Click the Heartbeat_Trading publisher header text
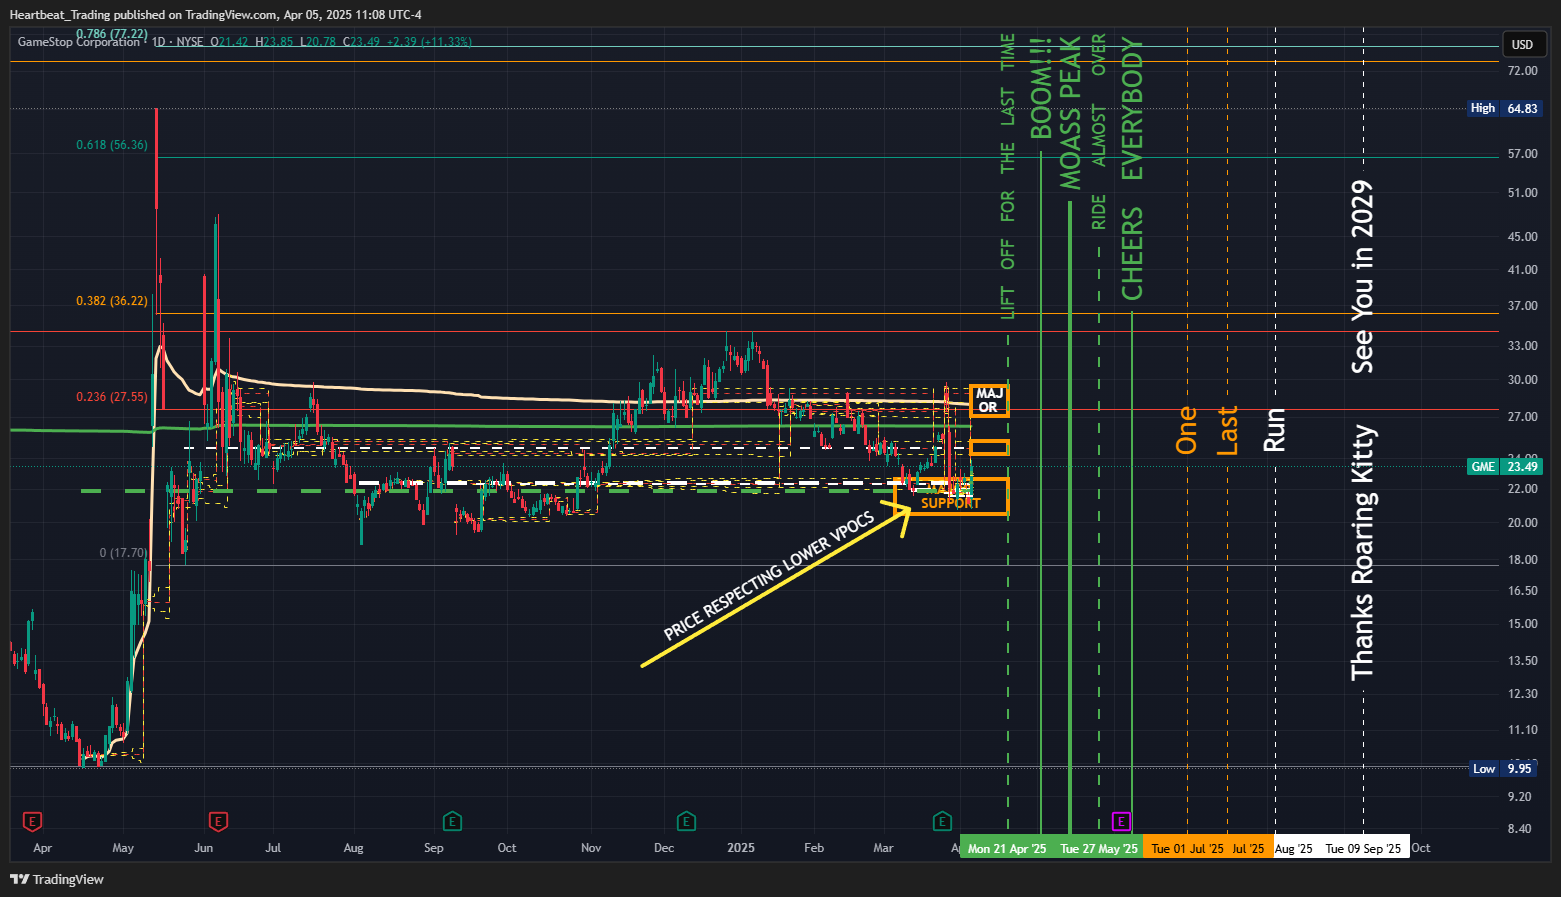 point(215,15)
